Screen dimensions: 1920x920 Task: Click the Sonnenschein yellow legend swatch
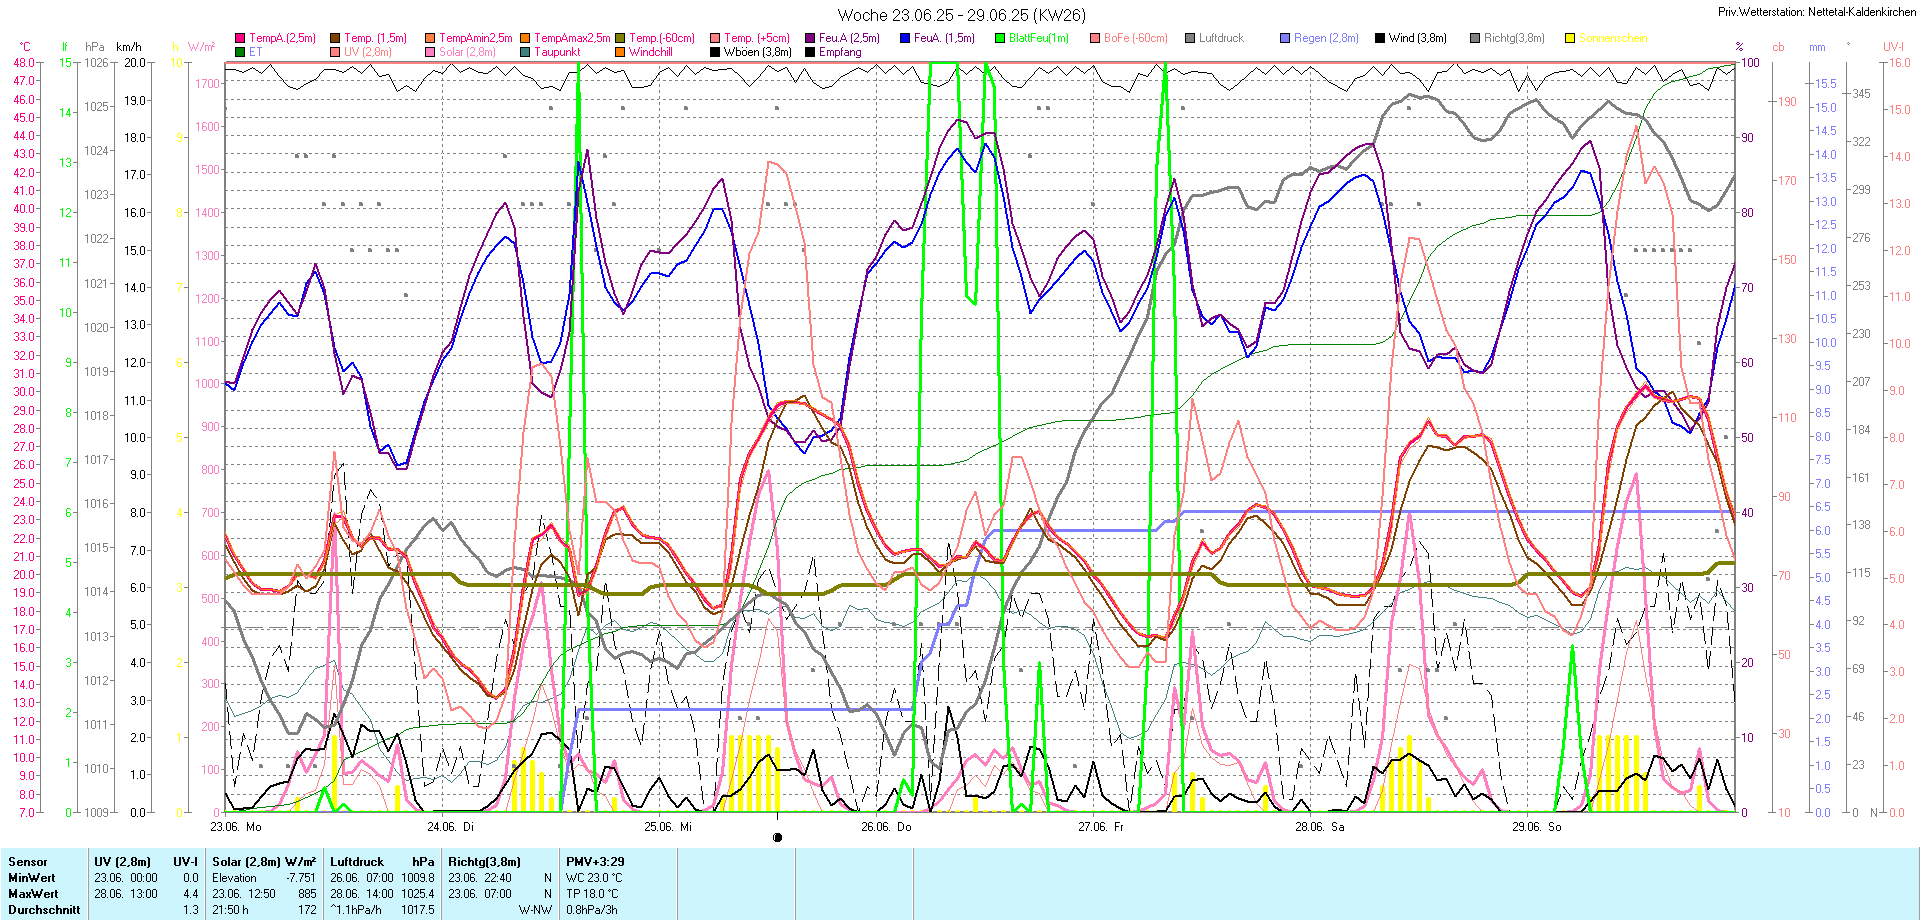1570,38
